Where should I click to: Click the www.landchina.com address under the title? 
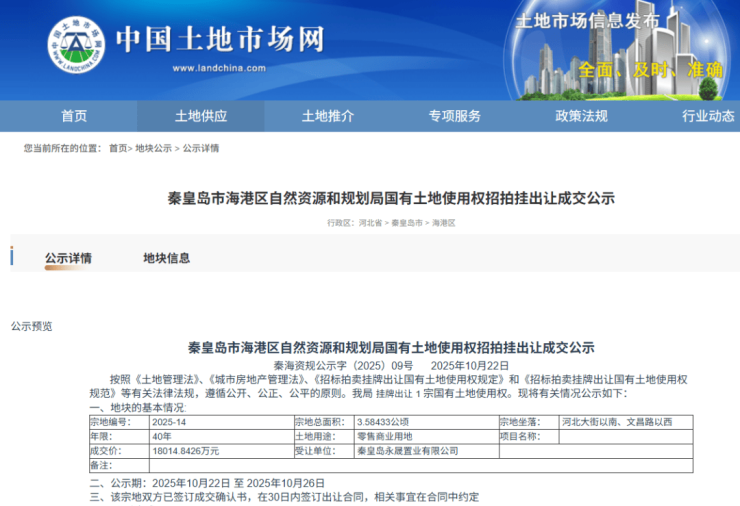coord(219,68)
